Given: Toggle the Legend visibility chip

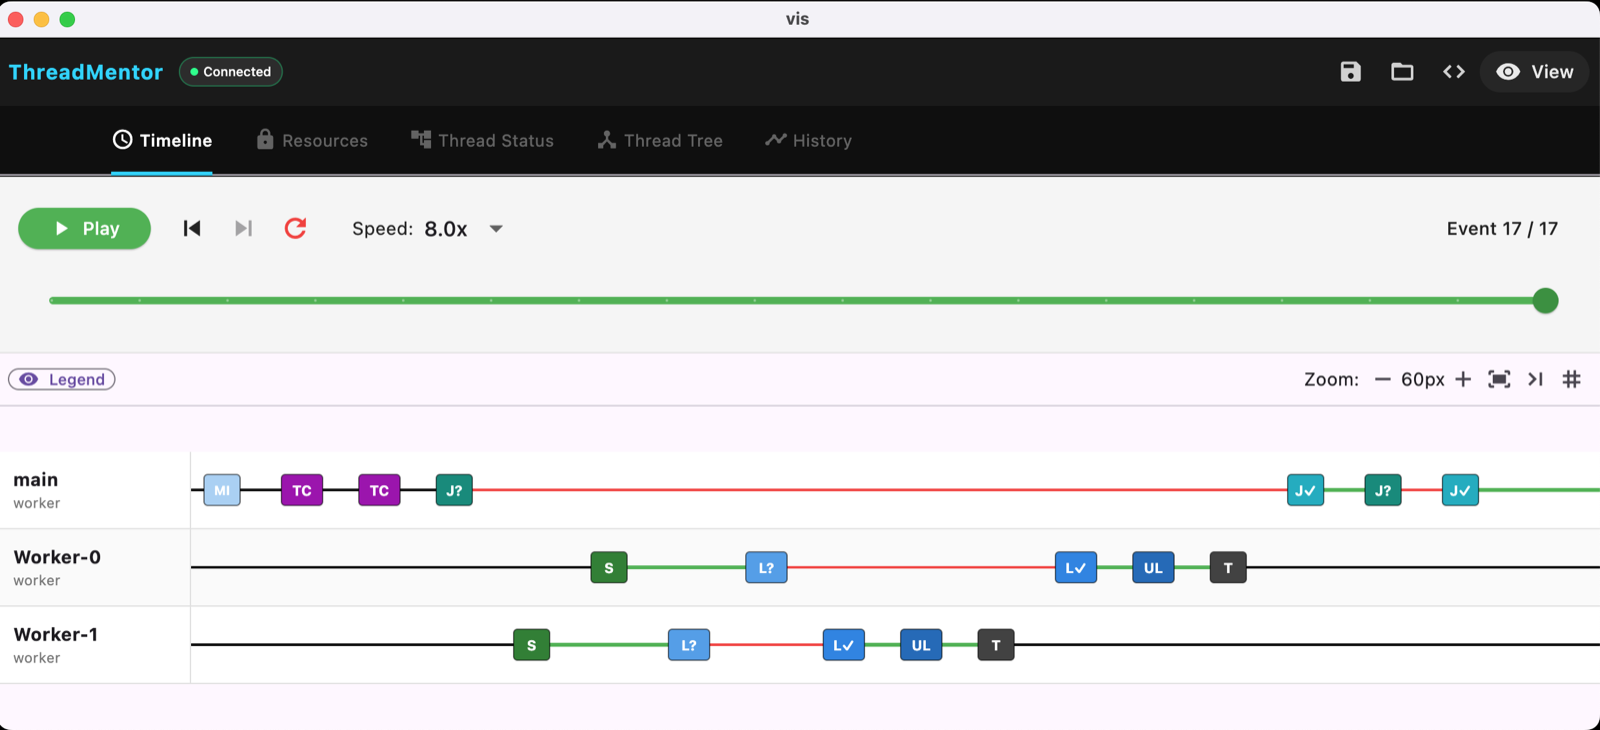Looking at the screenshot, I should 62,379.
